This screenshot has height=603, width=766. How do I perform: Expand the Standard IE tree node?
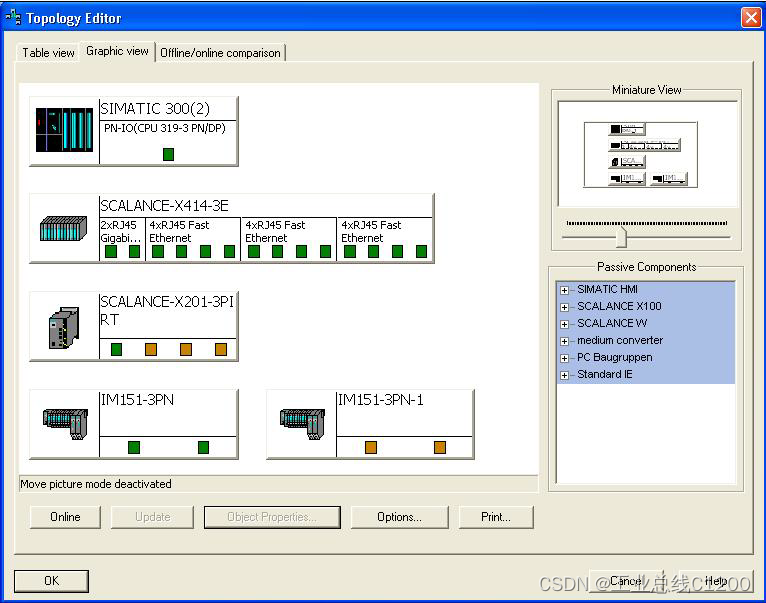click(564, 375)
